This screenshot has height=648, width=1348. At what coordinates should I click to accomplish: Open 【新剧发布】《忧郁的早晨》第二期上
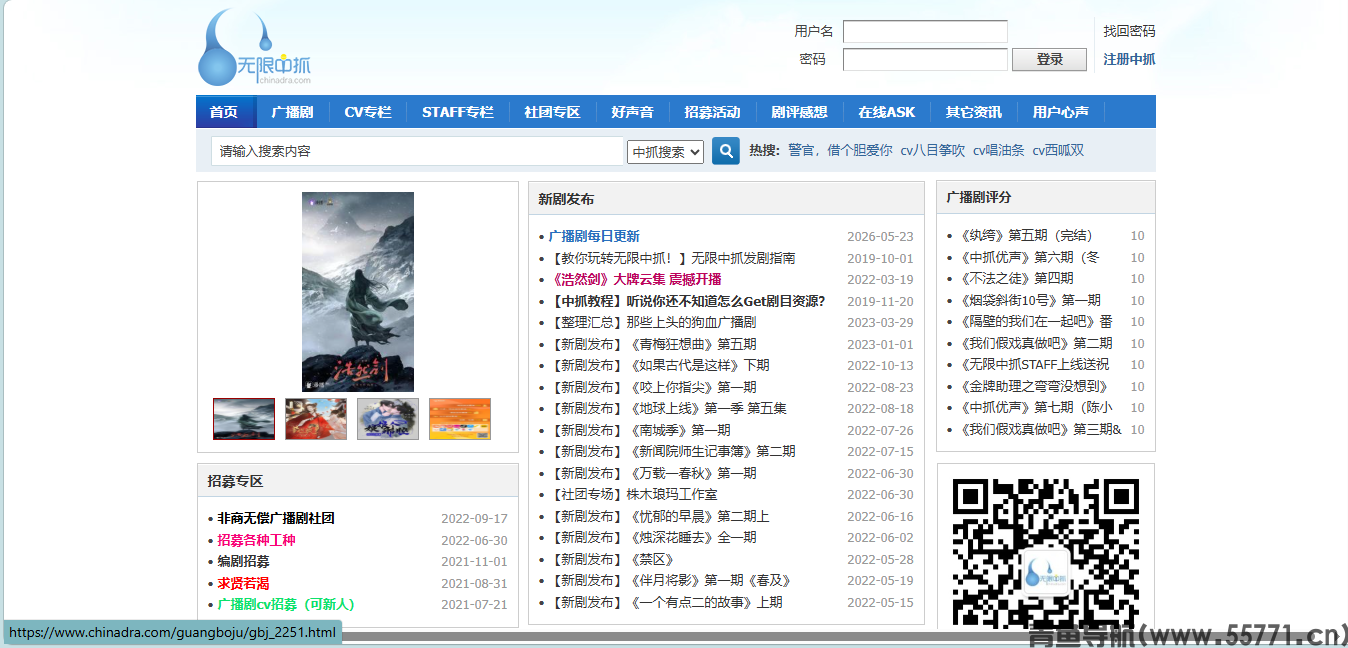[x=659, y=516]
